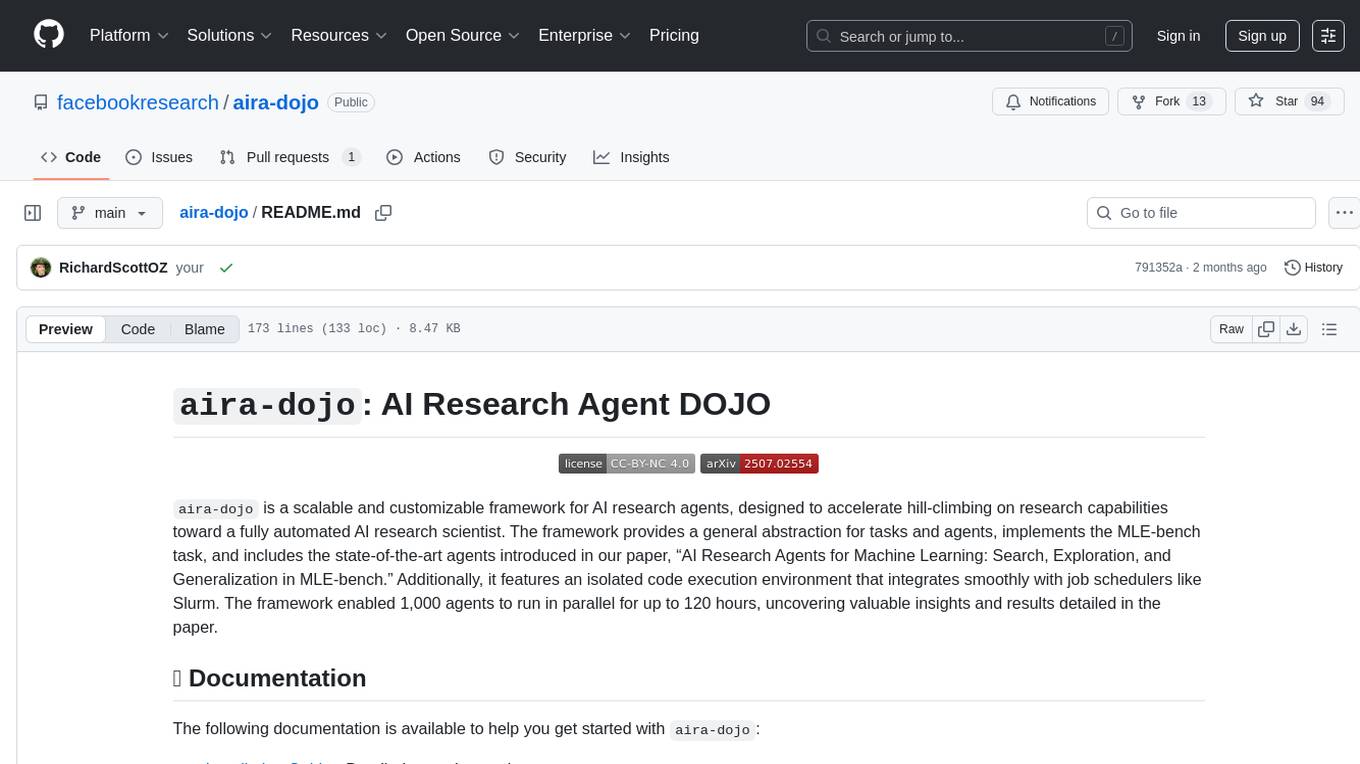The image size is (1360, 764).
Task: Expand the file tree side panel
Action: [33, 213]
